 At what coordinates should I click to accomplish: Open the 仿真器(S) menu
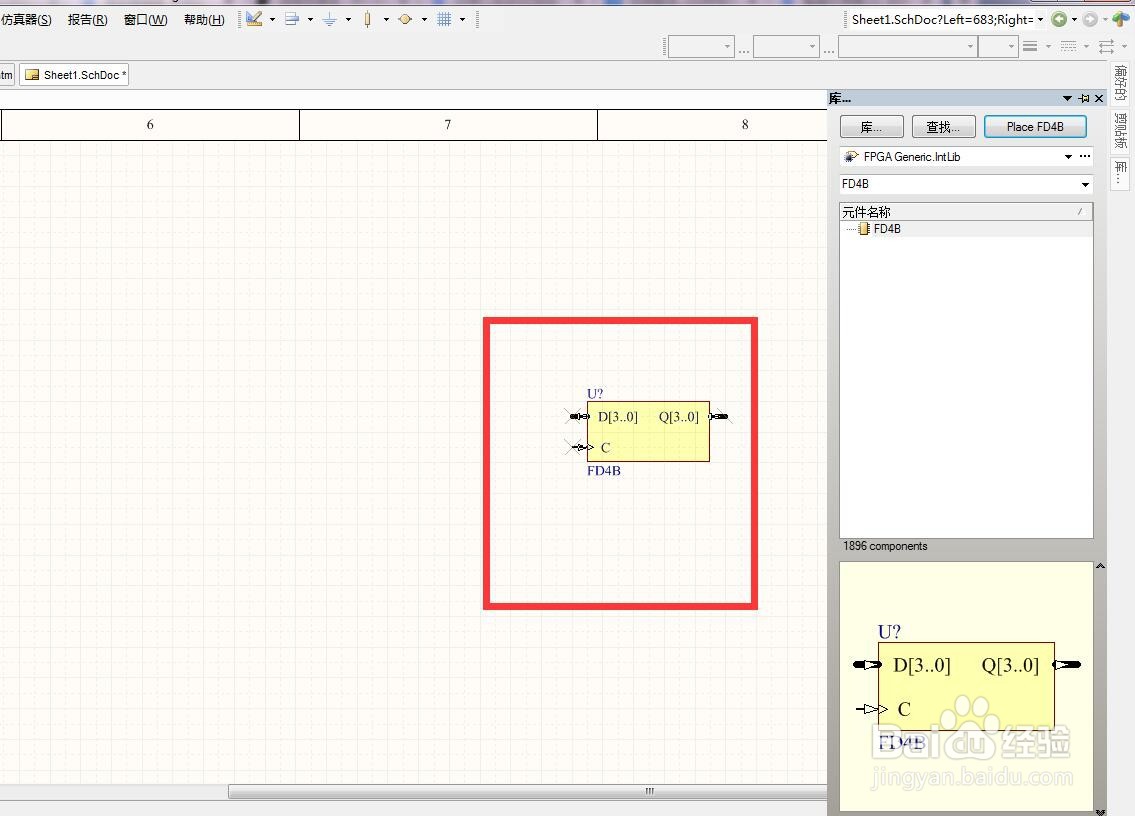click(x=26, y=20)
